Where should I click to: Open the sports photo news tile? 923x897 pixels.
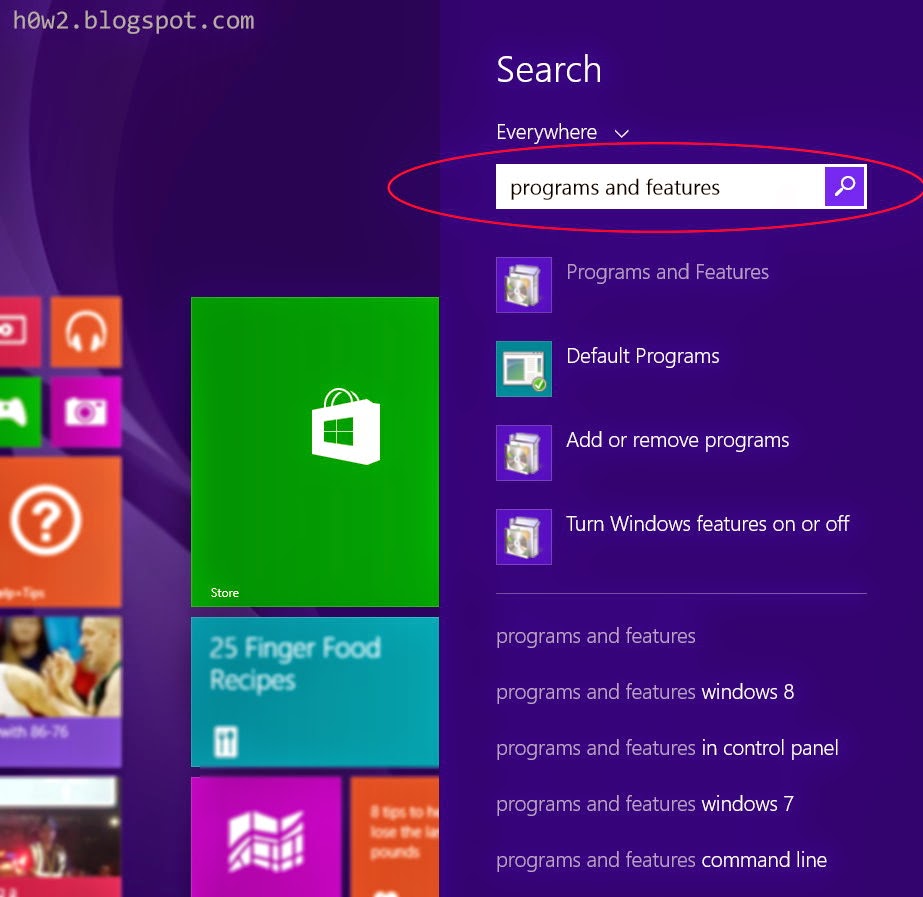click(x=61, y=692)
